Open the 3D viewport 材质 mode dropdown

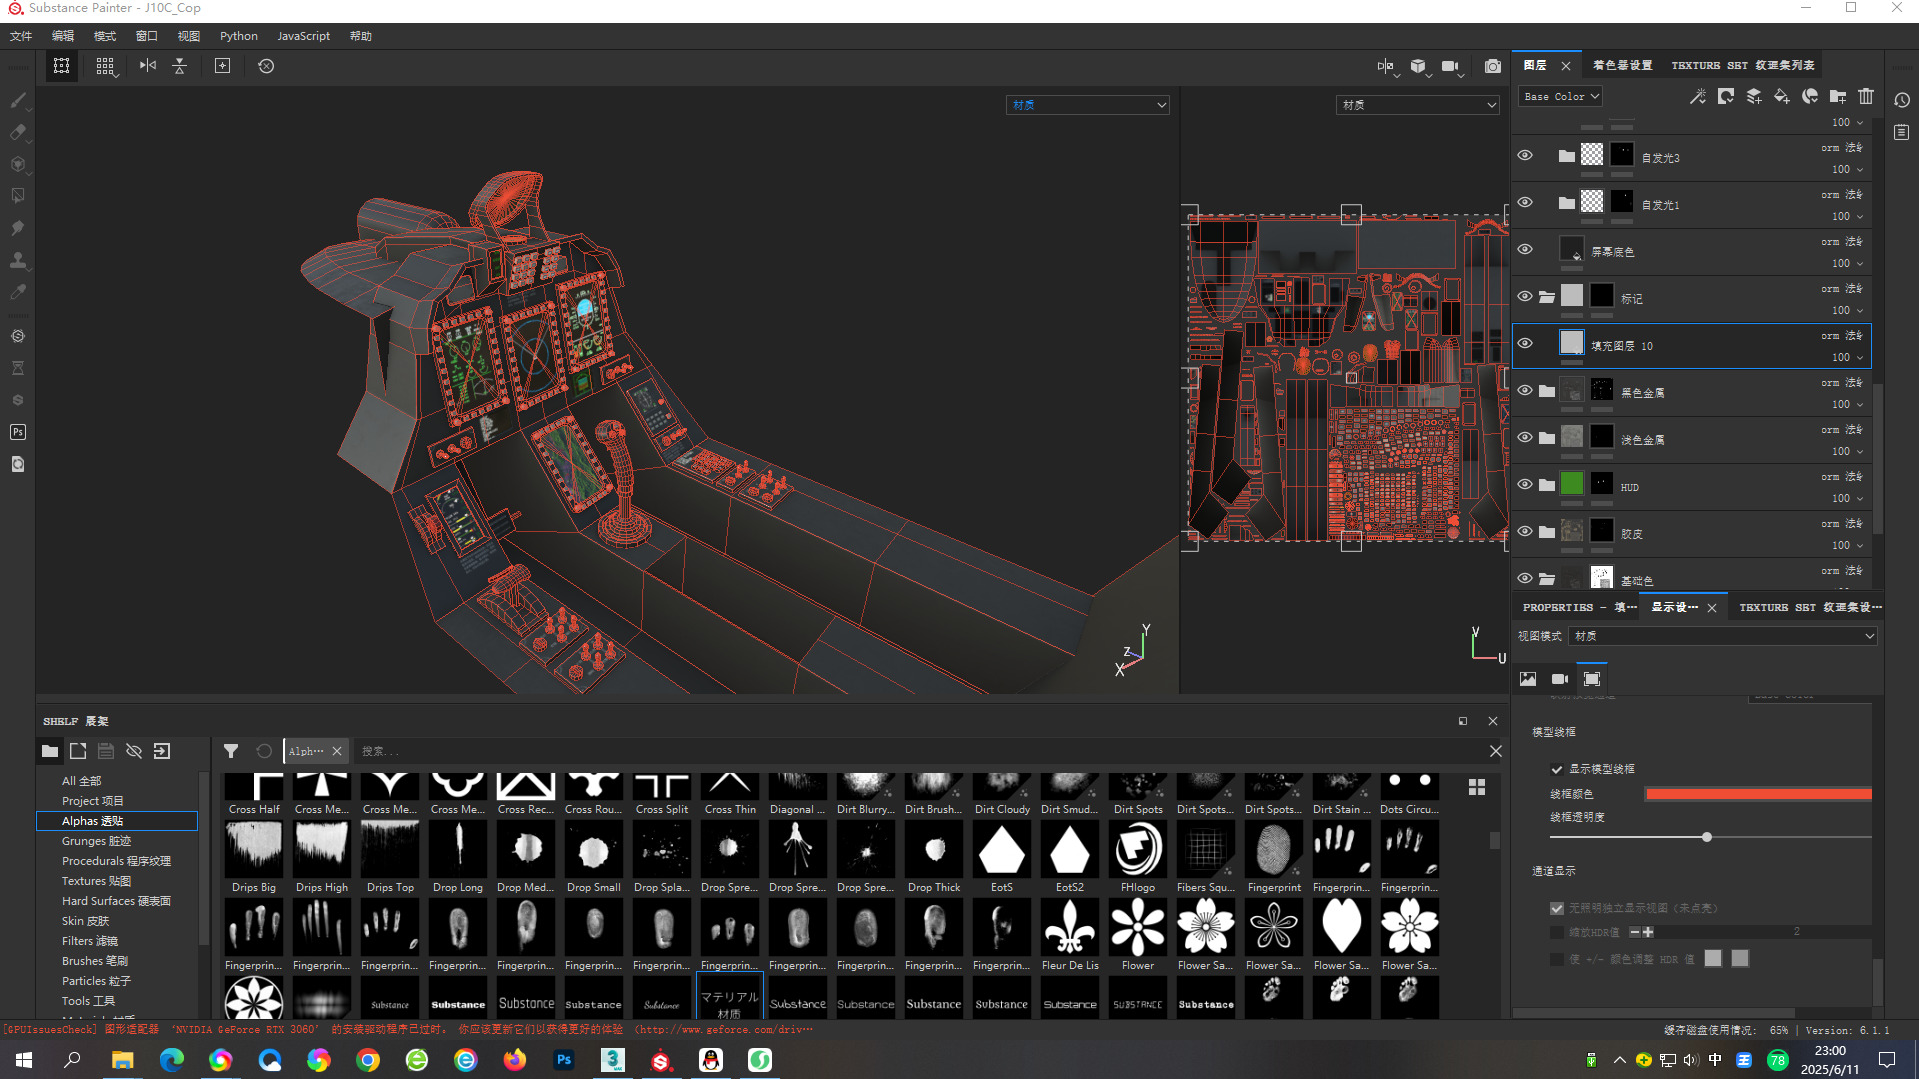(x=1088, y=105)
